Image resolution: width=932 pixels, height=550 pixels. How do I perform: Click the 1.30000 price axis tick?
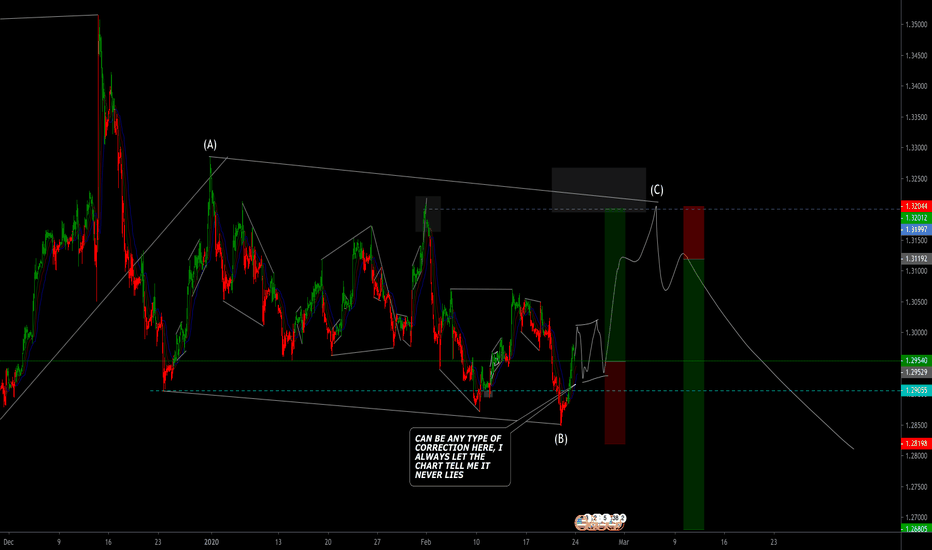[916, 332]
